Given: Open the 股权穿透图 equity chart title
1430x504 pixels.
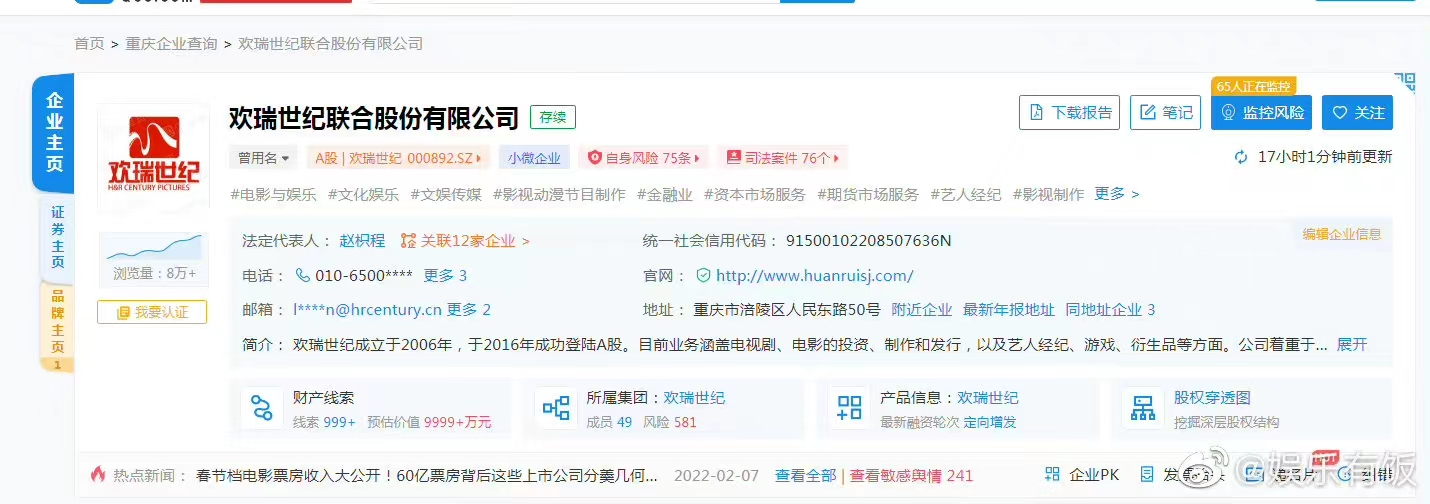Looking at the screenshot, I should tap(1212, 397).
